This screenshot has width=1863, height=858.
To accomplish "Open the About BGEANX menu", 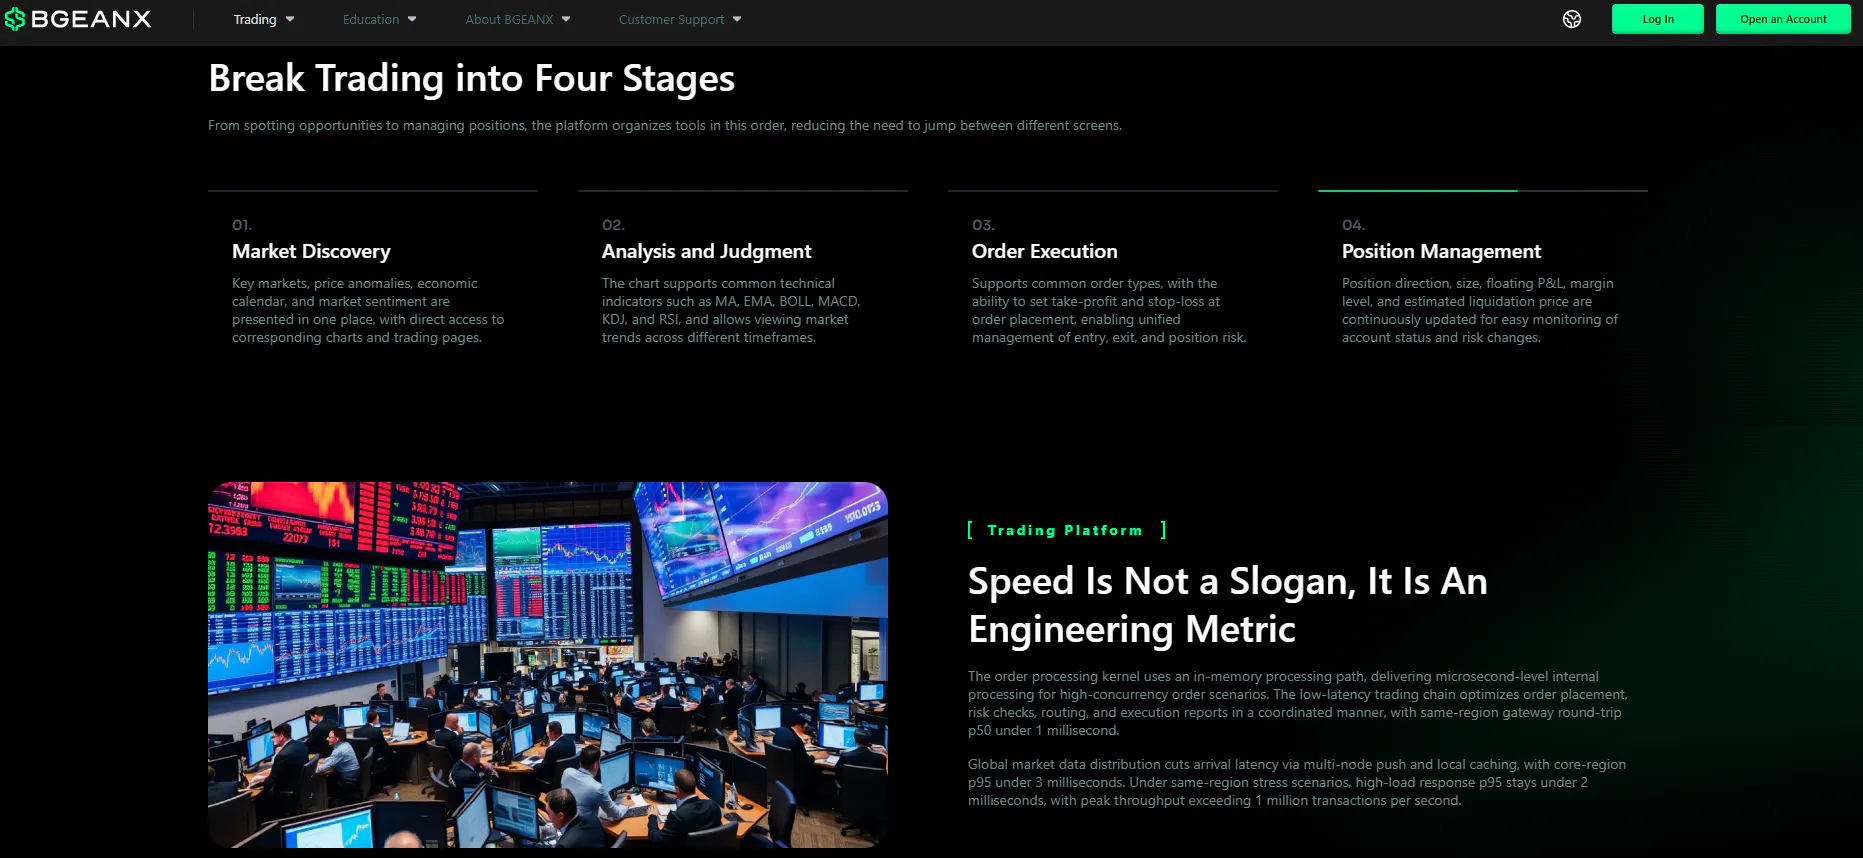I will 518,19.
